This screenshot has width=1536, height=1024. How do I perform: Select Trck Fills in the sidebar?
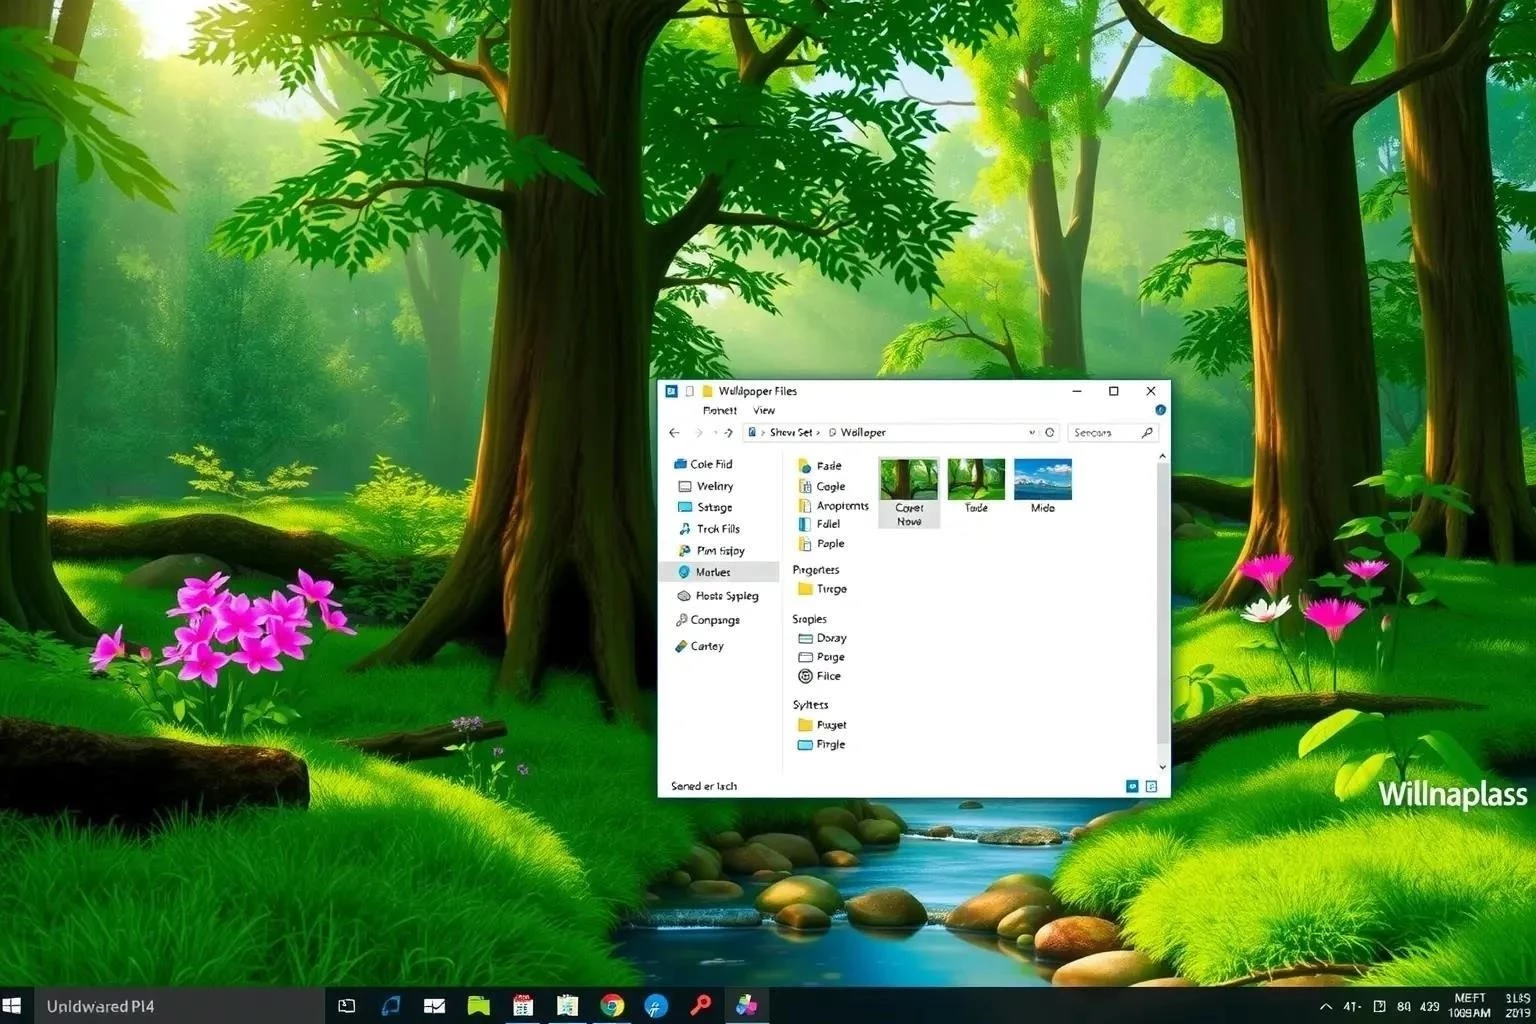pos(709,529)
